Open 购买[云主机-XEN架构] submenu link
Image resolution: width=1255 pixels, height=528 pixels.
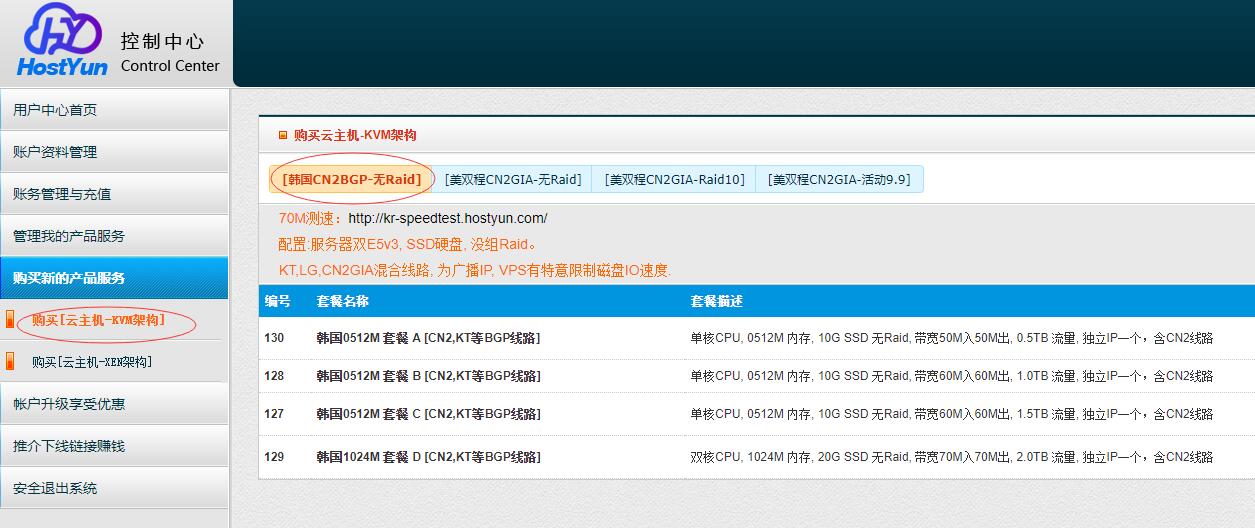point(92,362)
